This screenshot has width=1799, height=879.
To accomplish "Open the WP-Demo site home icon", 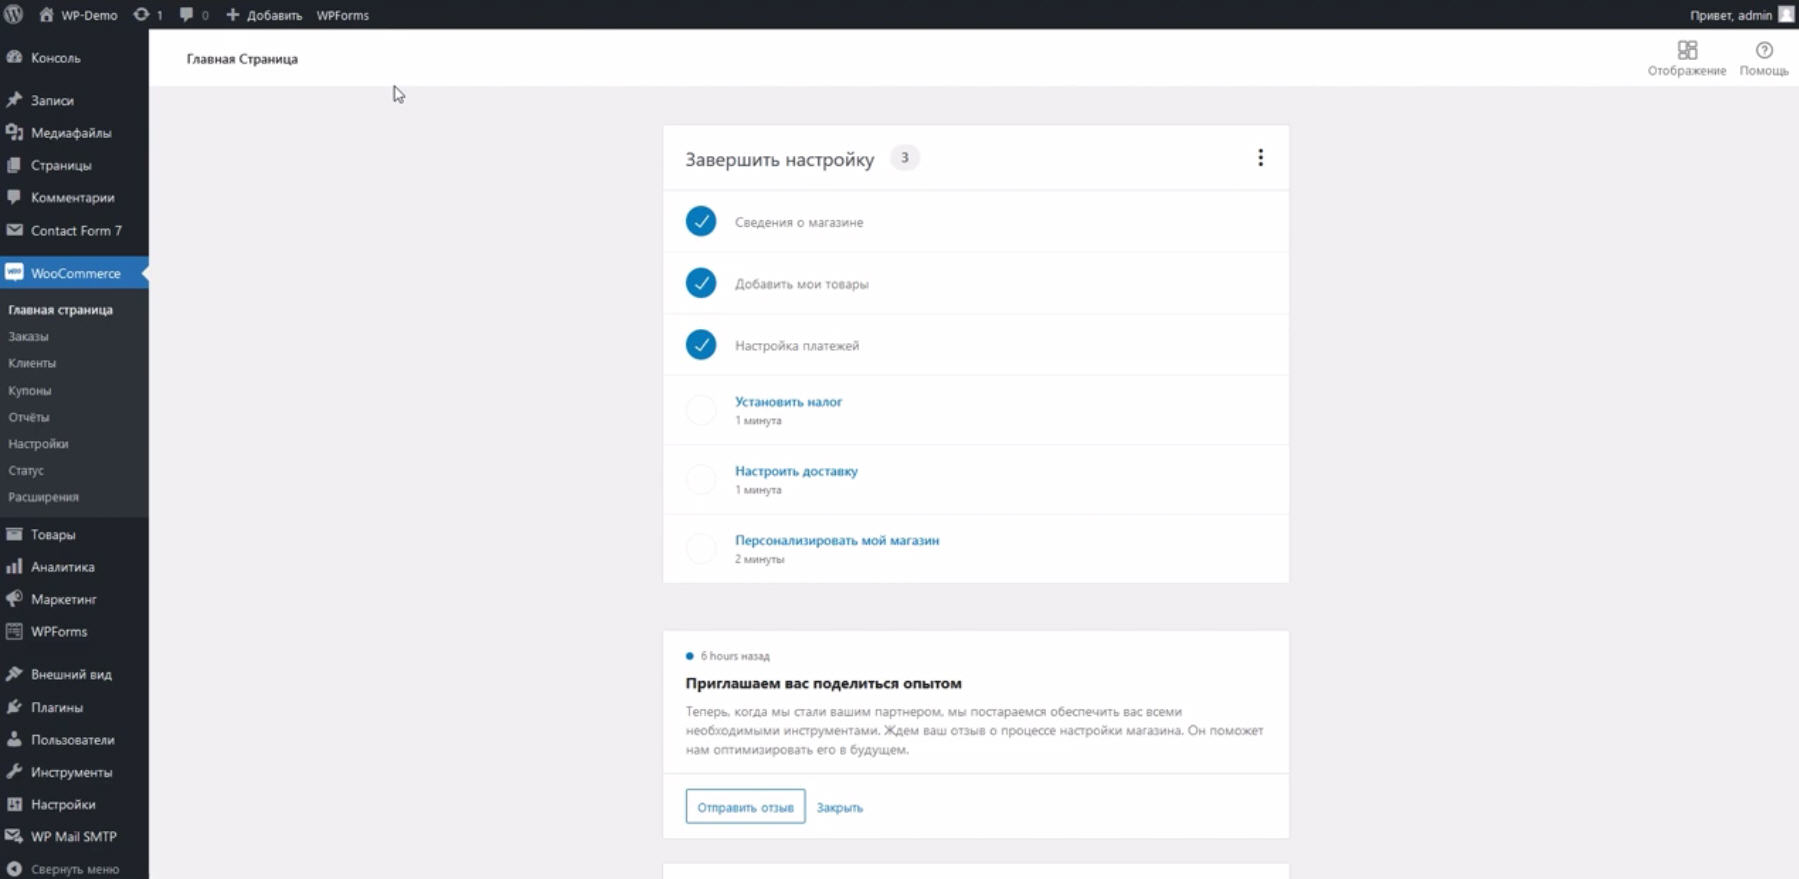I will (46, 15).
